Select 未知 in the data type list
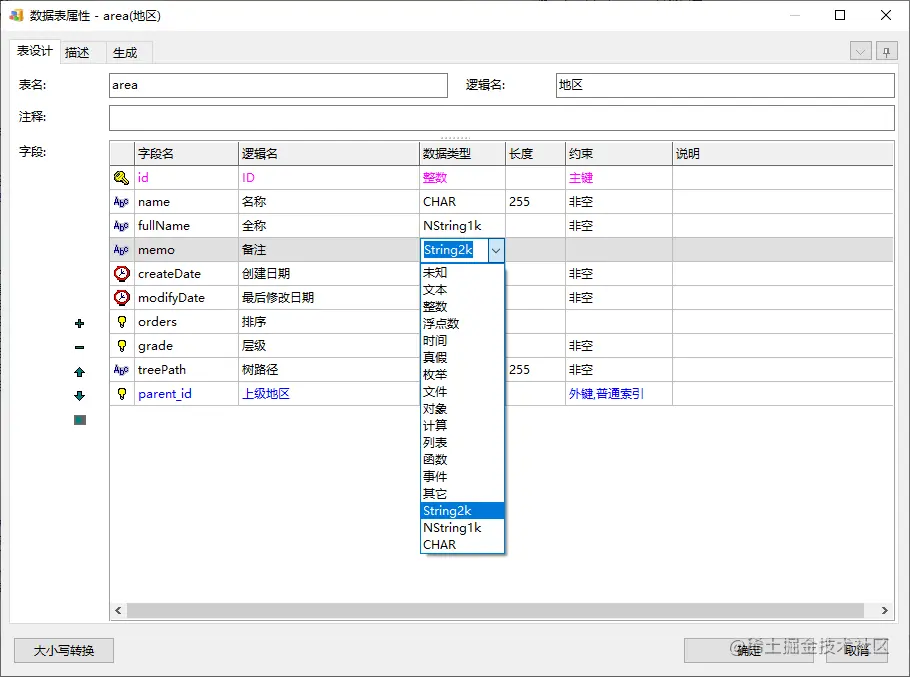Image resolution: width=910 pixels, height=677 pixels. [462, 273]
